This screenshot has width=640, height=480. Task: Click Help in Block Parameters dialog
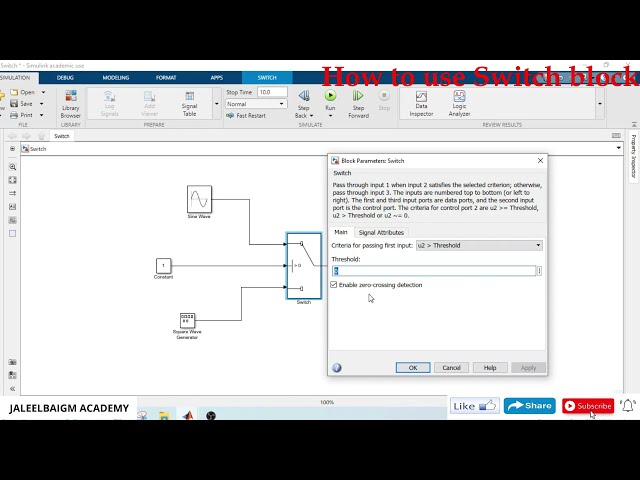pyautogui.click(x=490, y=367)
